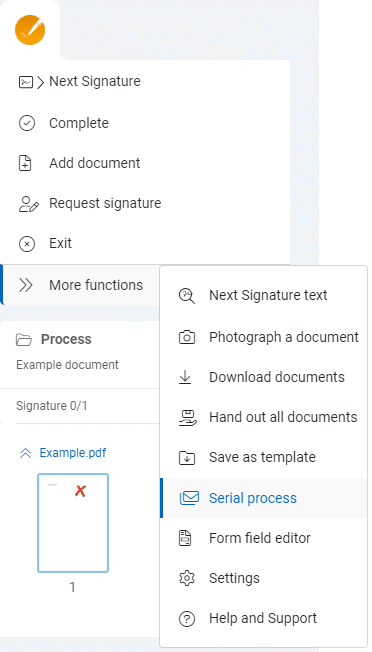This screenshot has width=372, height=652.
Task: Open Serial process
Action: pyautogui.click(x=264, y=498)
